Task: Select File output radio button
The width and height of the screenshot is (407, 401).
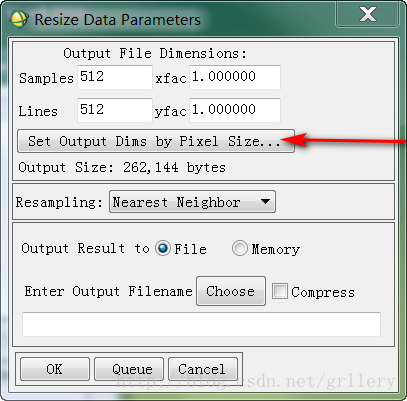Action: (163, 248)
